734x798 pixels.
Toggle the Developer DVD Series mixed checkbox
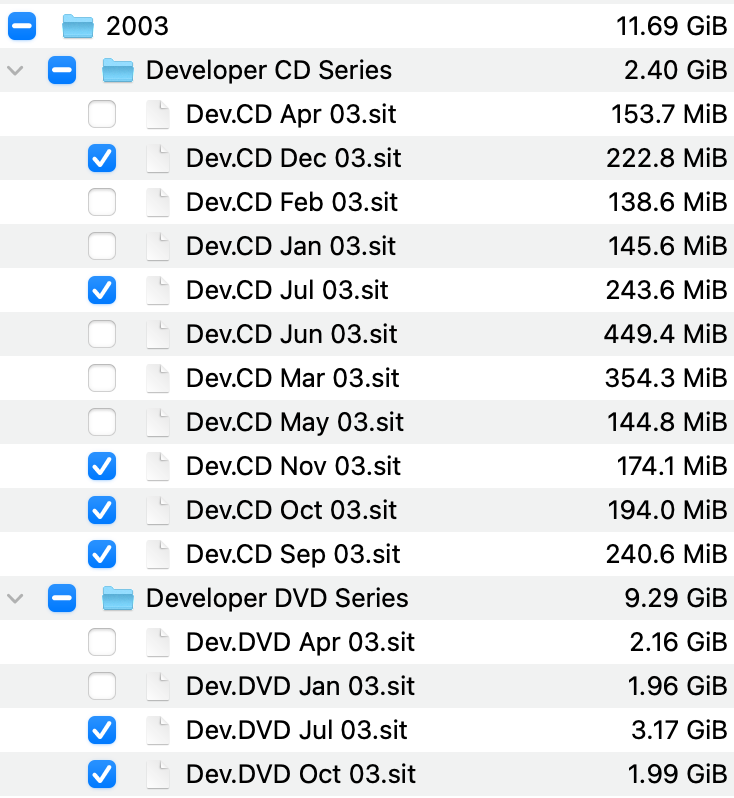point(62,598)
